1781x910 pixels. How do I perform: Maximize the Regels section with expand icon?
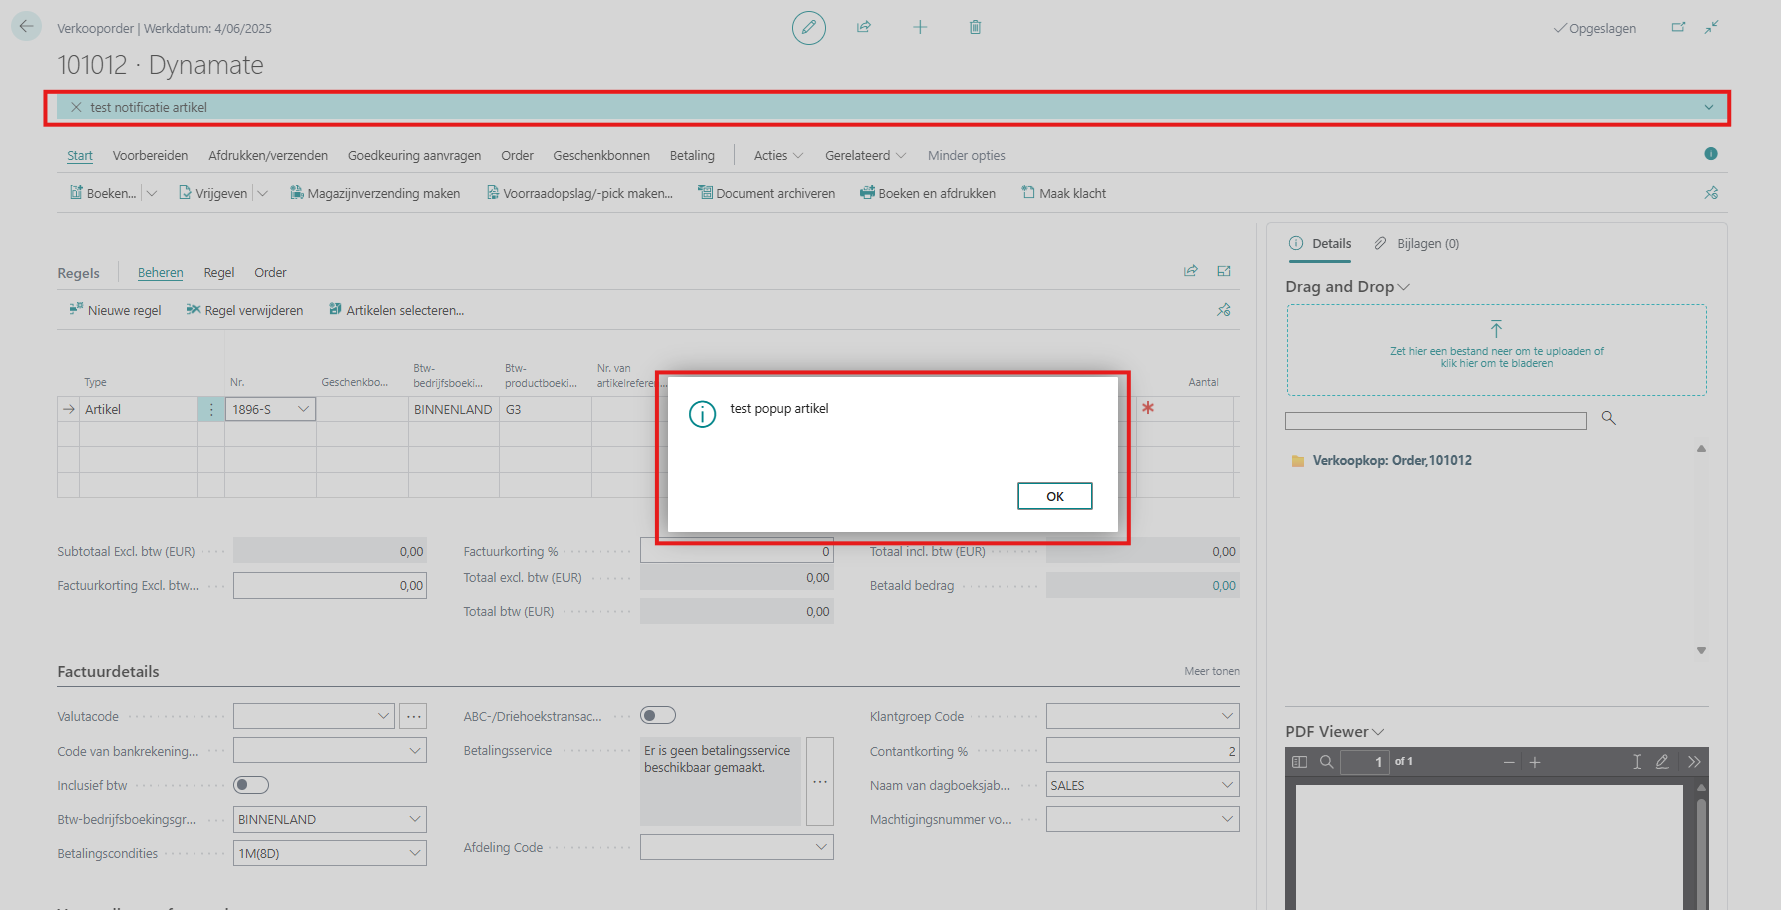[1224, 271]
